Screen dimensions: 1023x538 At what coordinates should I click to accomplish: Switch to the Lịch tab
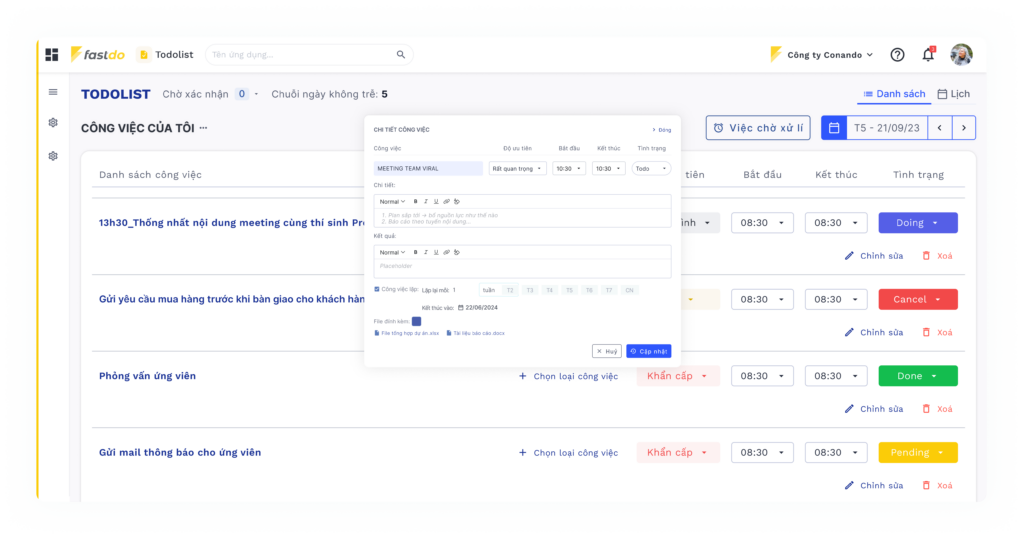click(953, 94)
